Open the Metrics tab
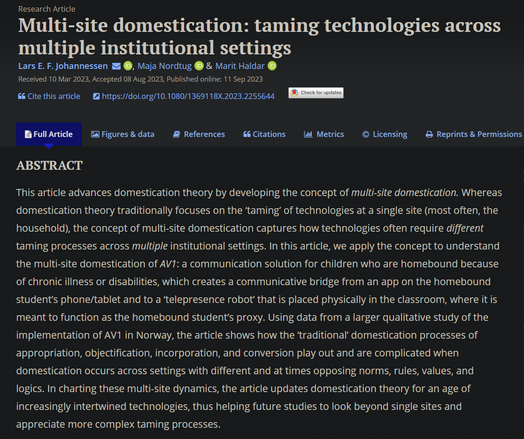This screenshot has height=439, width=524. coord(324,134)
